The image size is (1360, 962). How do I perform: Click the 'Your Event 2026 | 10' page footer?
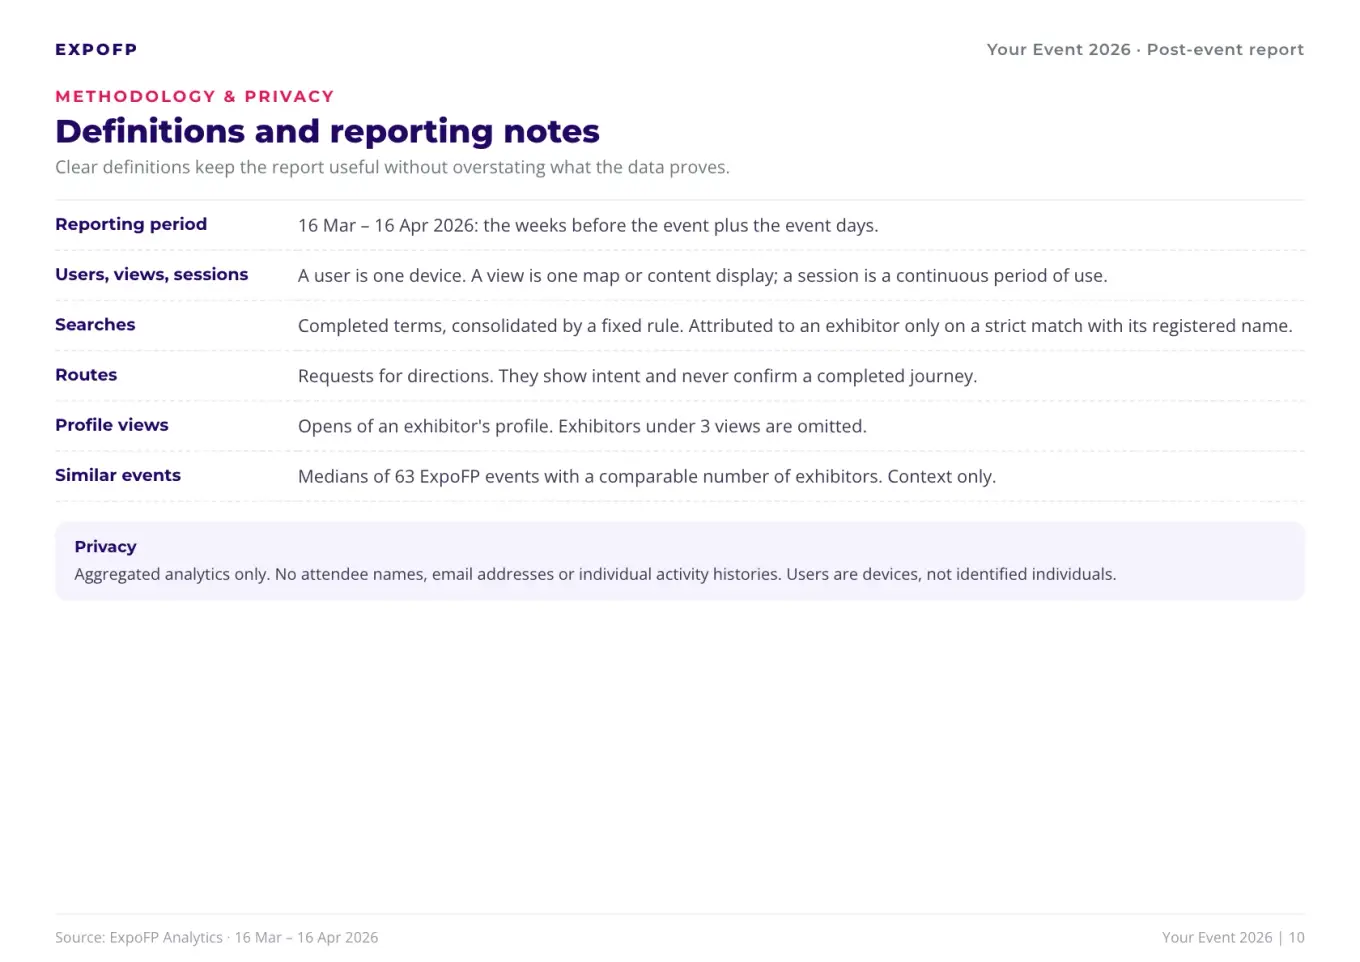[x=1233, y=937]
